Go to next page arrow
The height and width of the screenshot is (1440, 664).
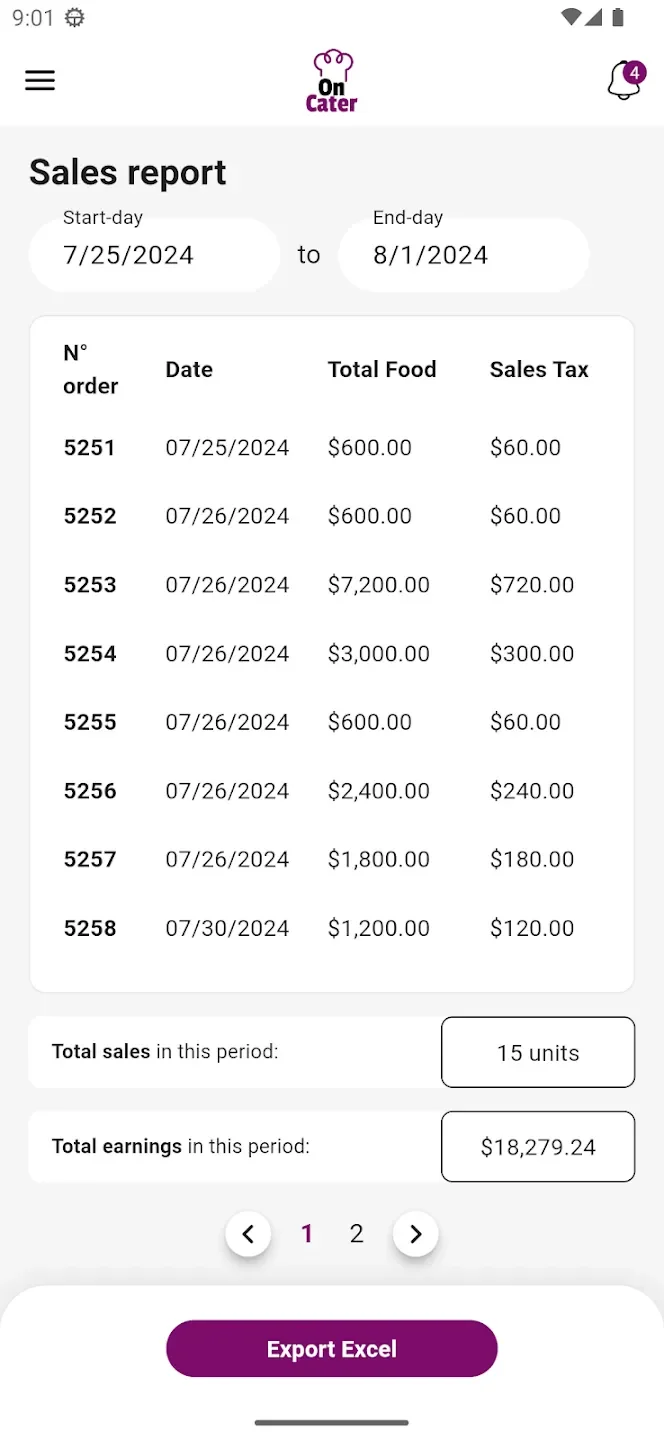(x=416, y=1234)
